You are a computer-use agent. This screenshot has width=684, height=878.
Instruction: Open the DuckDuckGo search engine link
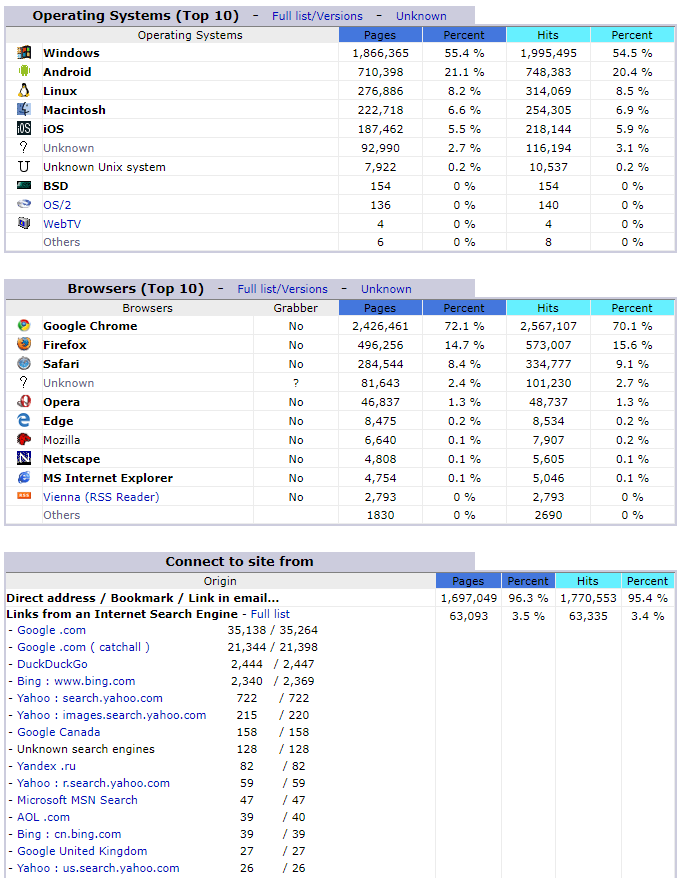click(x=52, y=664)
